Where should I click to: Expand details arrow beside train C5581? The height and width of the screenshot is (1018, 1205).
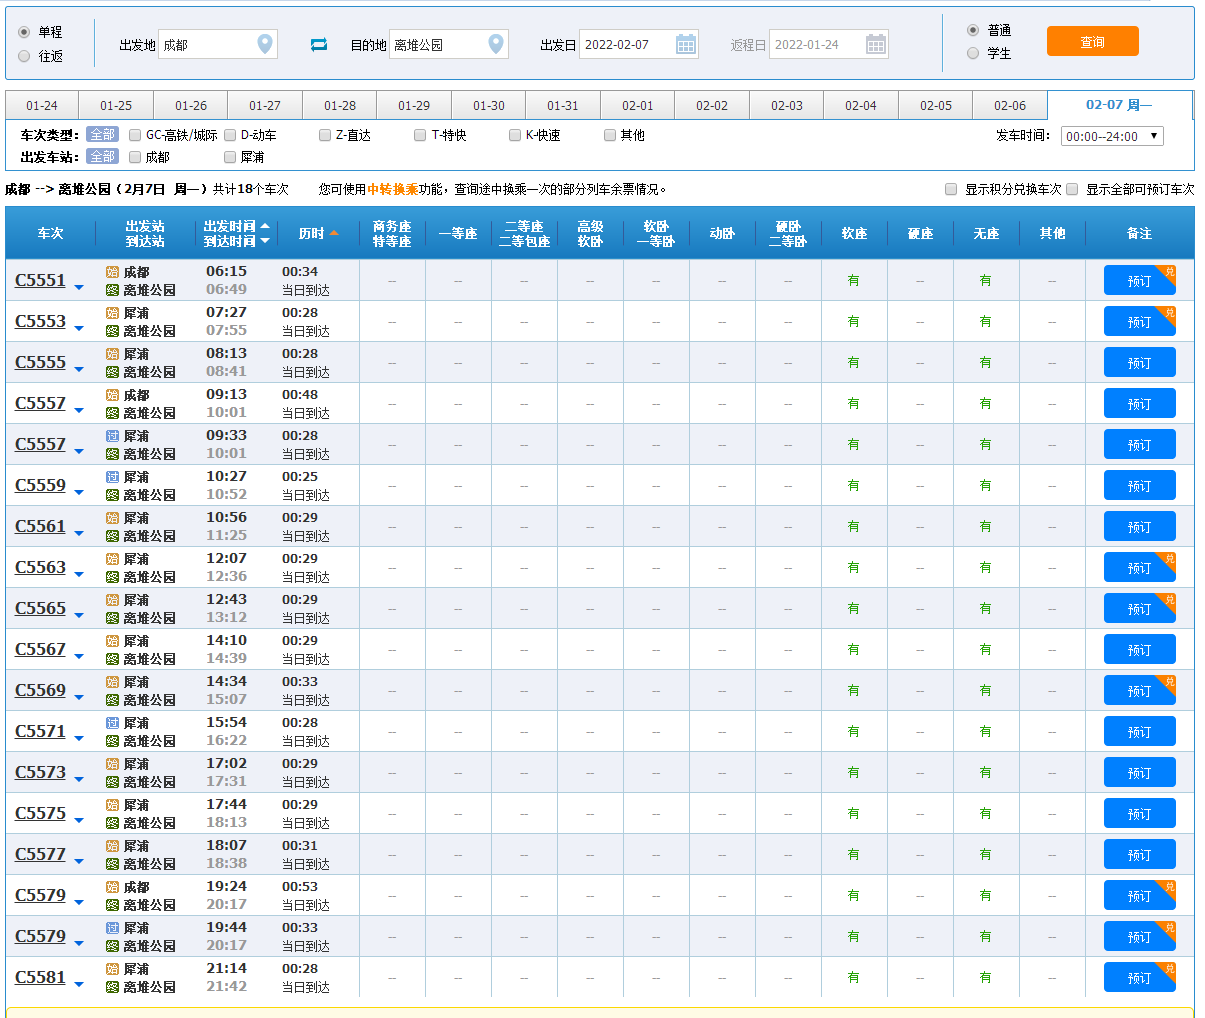(x=79, y=984)
